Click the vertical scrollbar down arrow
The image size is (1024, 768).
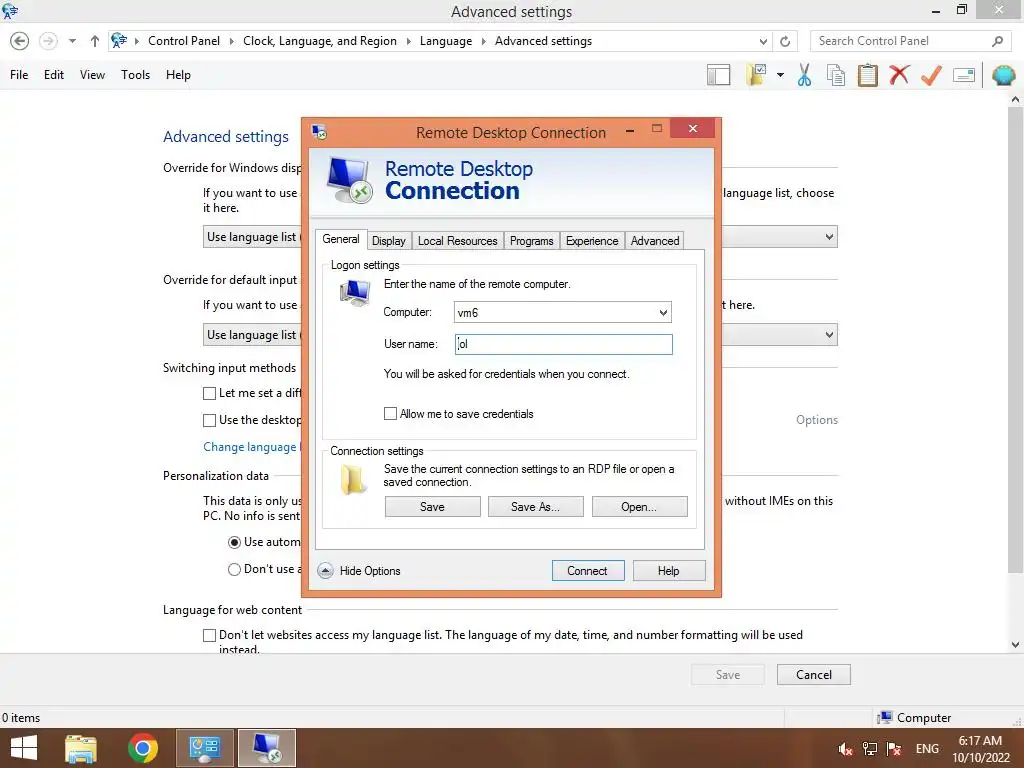coord(1016,645)
